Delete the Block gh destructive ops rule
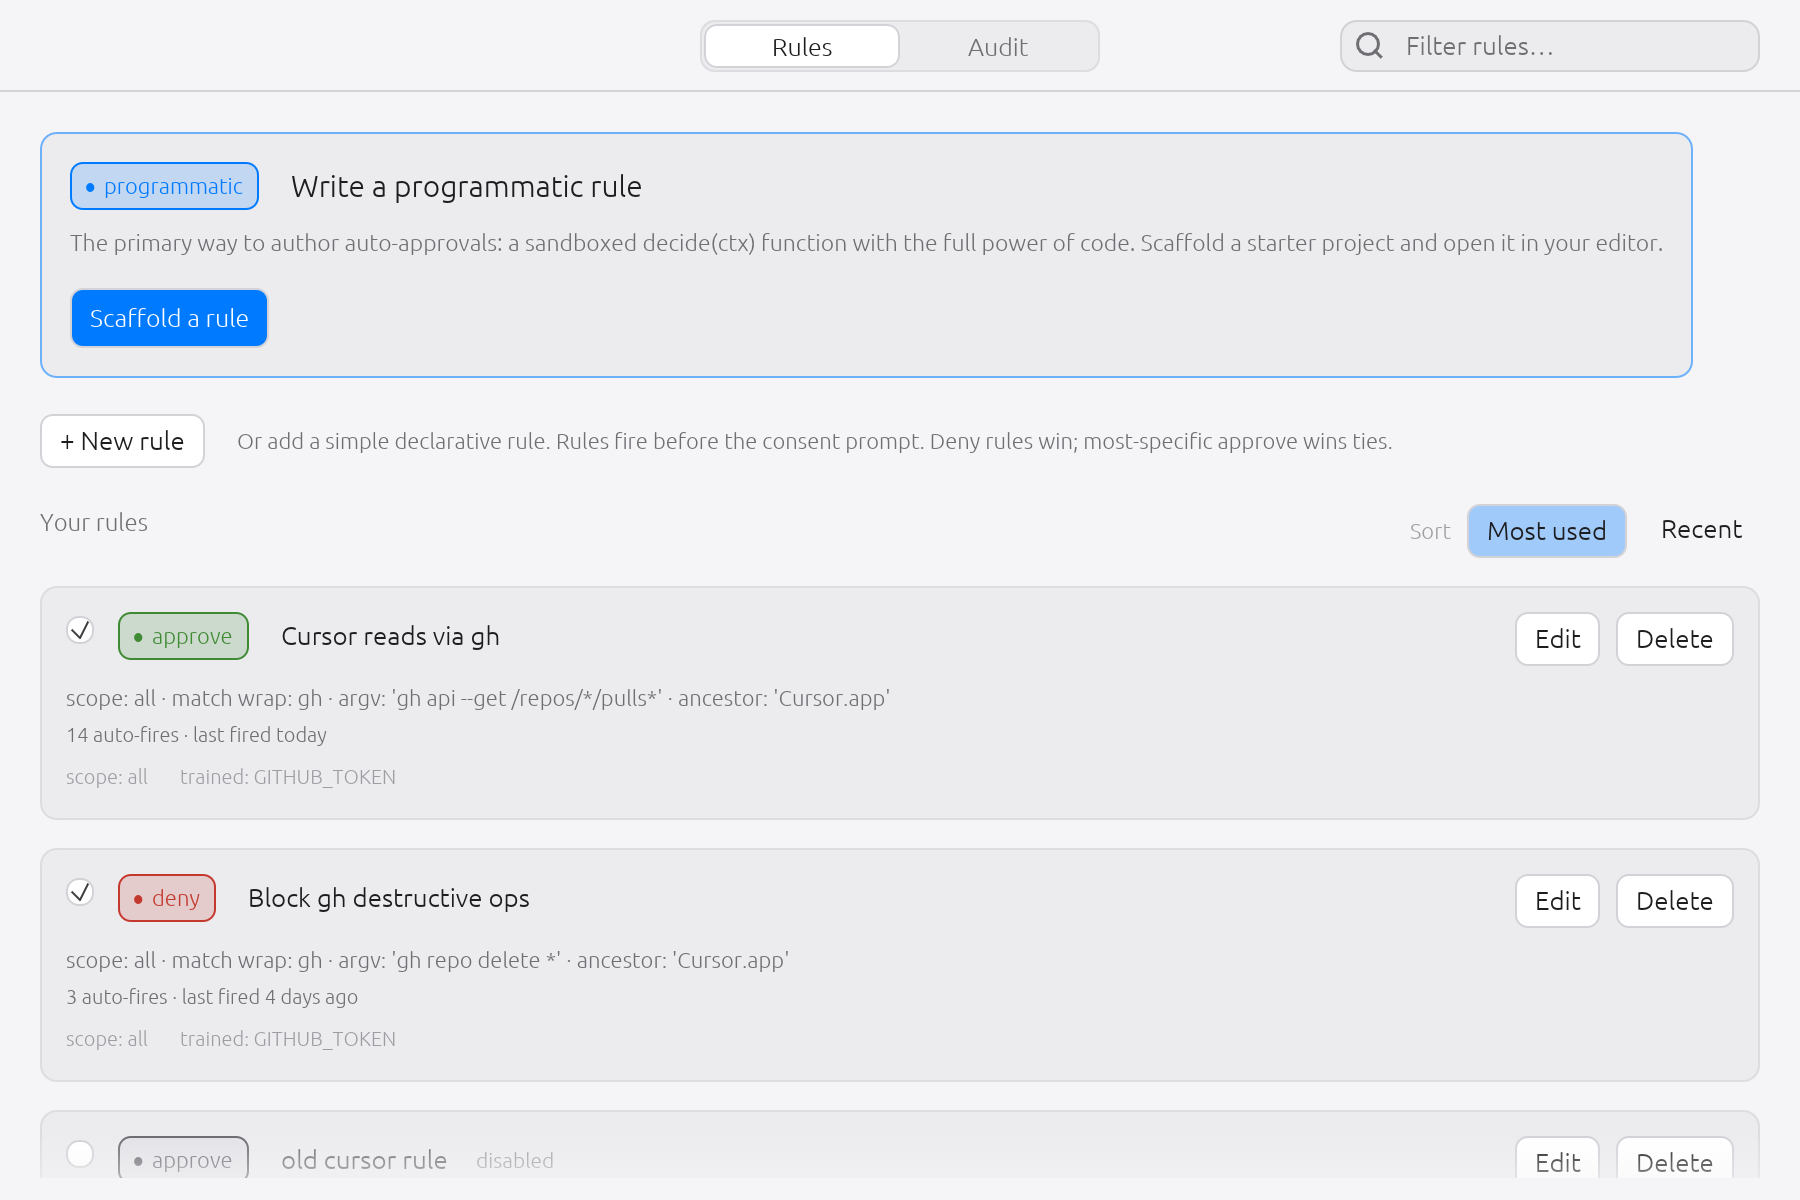Screen dimensions: 1800x1200 [x=1674, y=901]
